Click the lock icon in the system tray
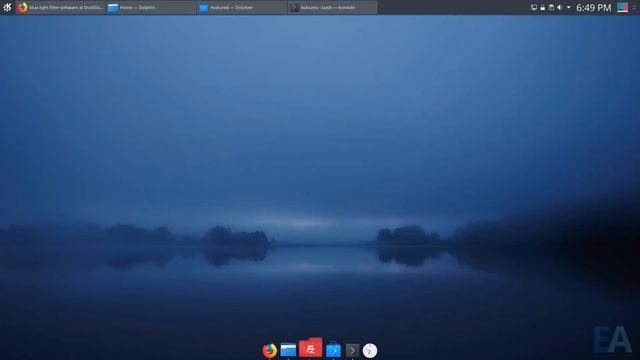Viewport: 640px width, 360px height. coord(542,7)
